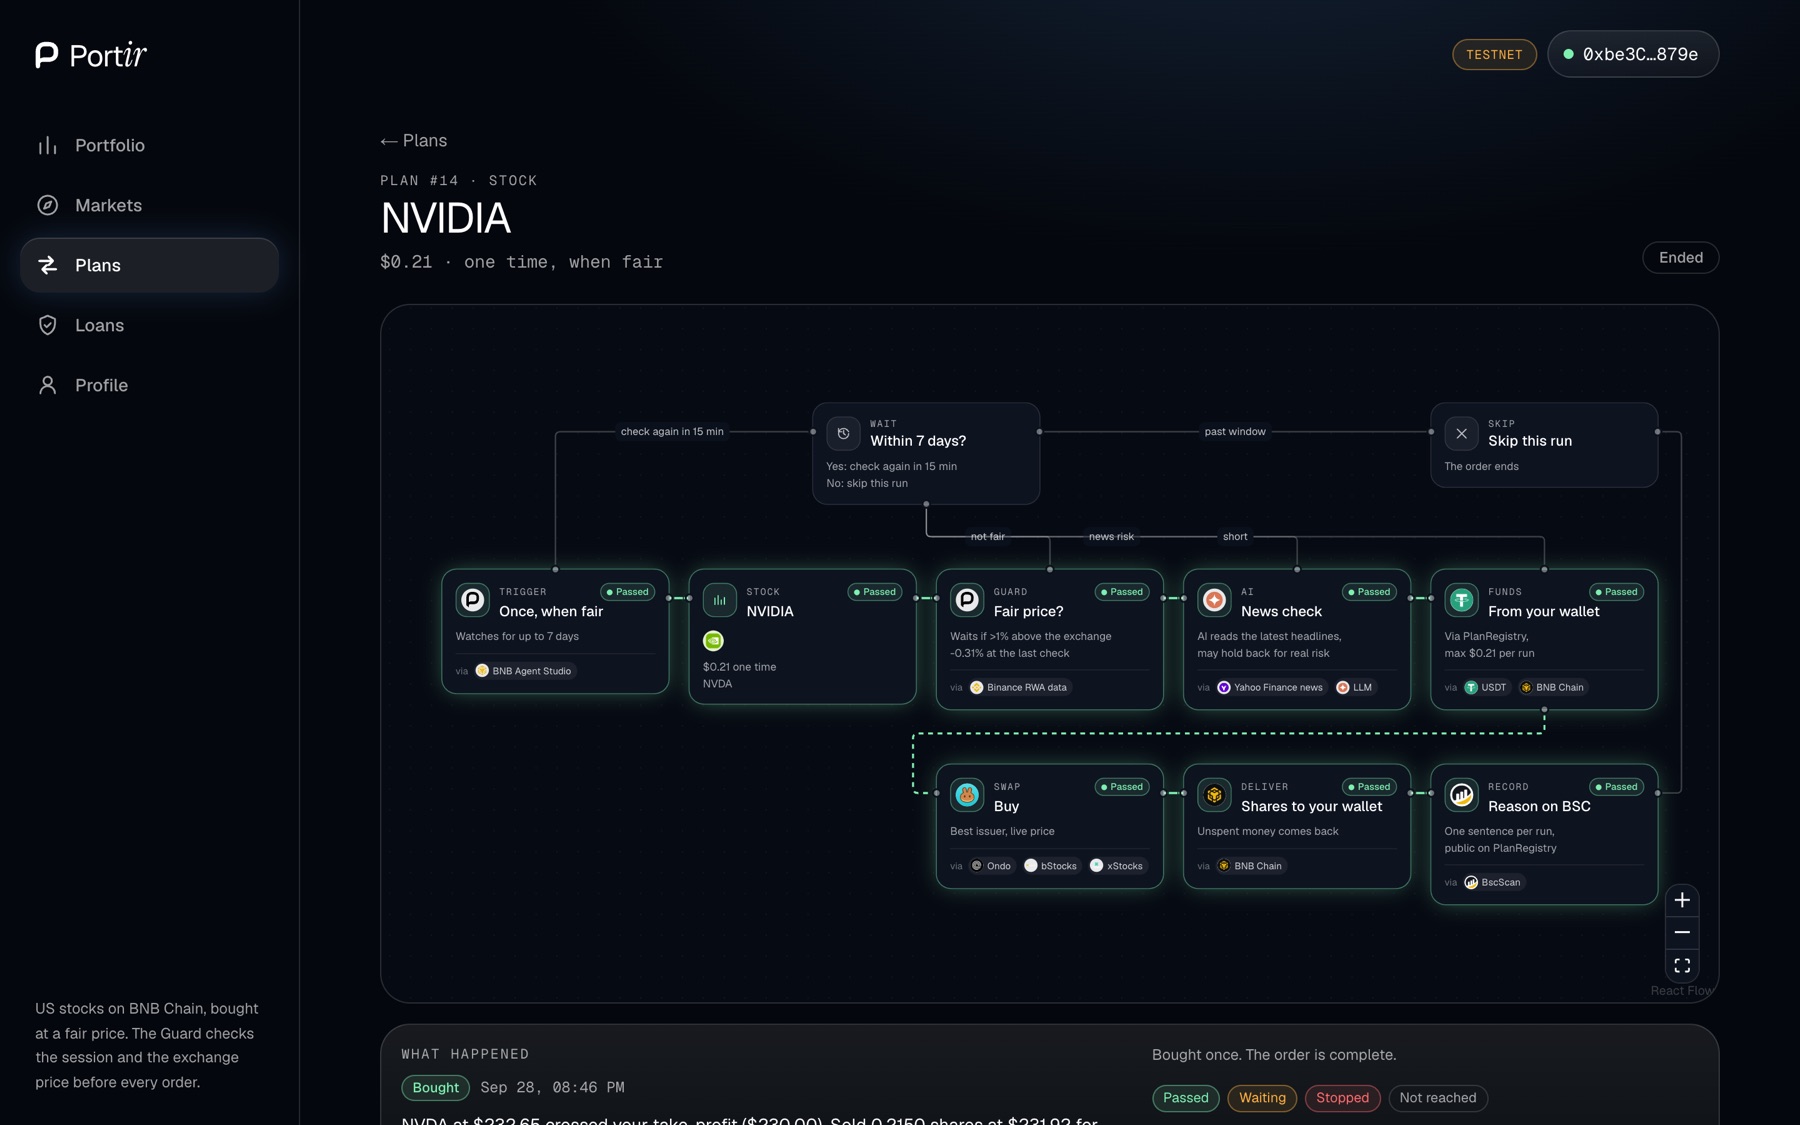Image resolution: width=1800 pixels, height=1125 pixels.
Task: Go back to Plans
Action: [413, 141]
